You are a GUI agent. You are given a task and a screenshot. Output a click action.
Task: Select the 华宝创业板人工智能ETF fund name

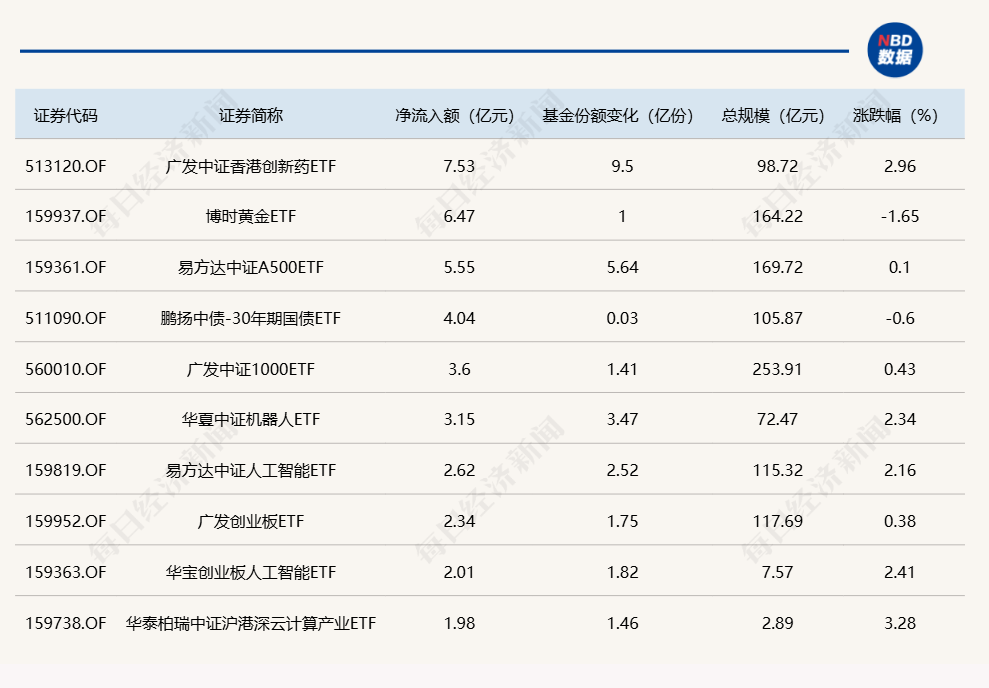pos(251,572)
